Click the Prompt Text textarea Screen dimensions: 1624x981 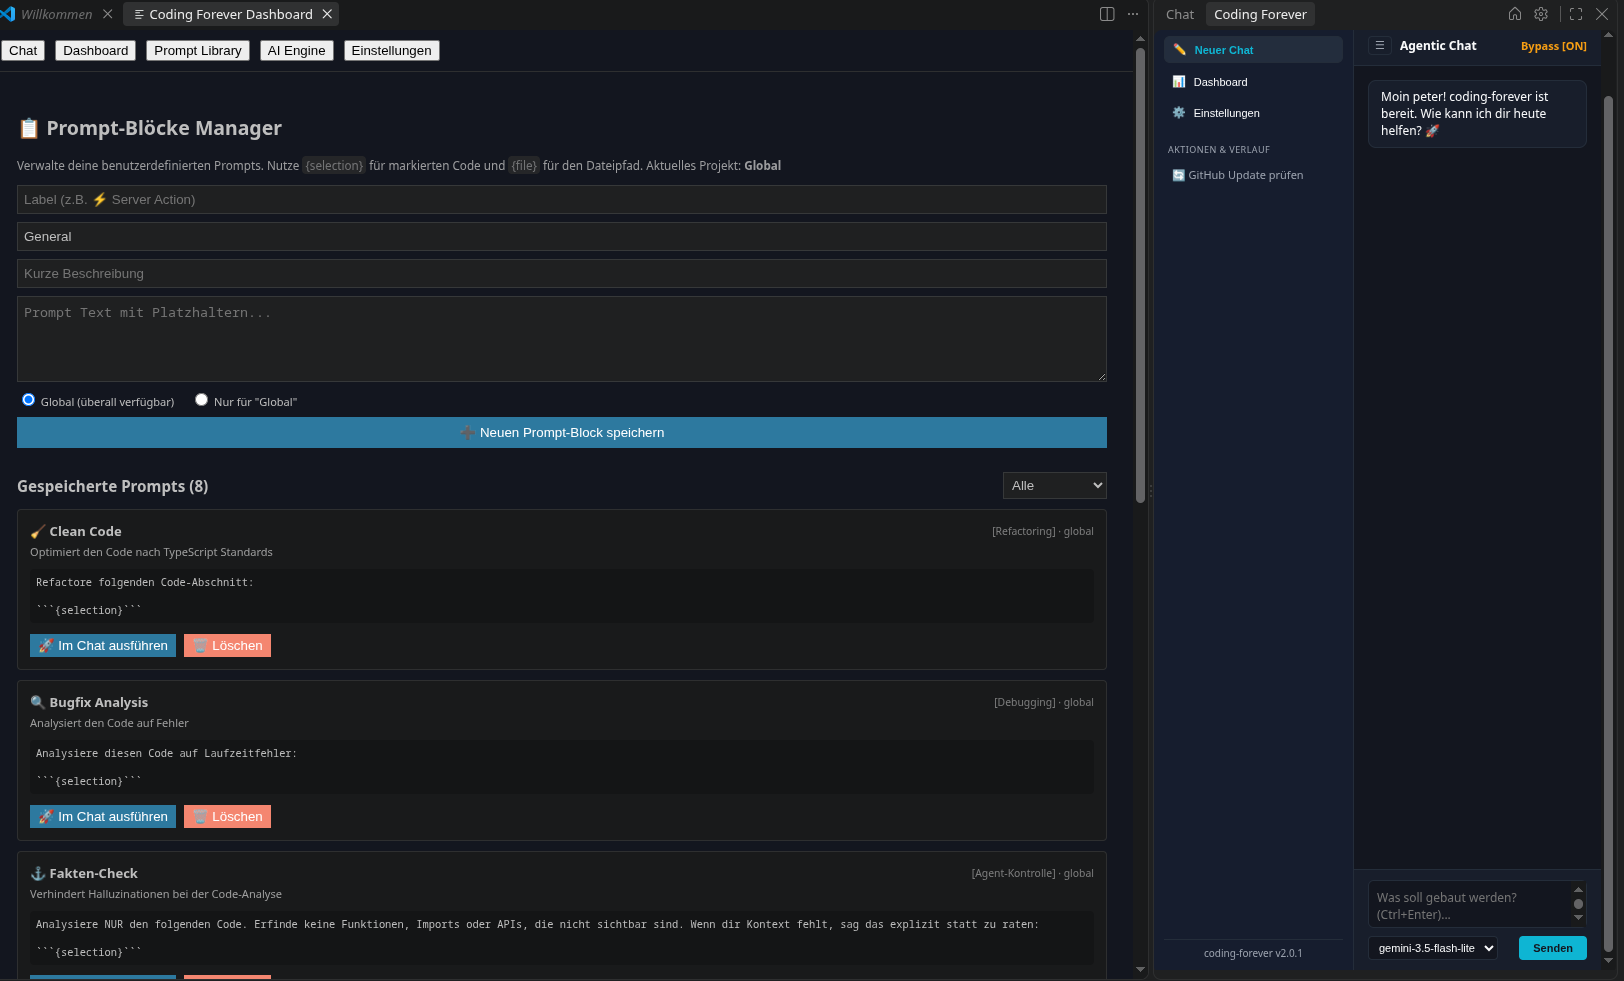pos(562,339)
